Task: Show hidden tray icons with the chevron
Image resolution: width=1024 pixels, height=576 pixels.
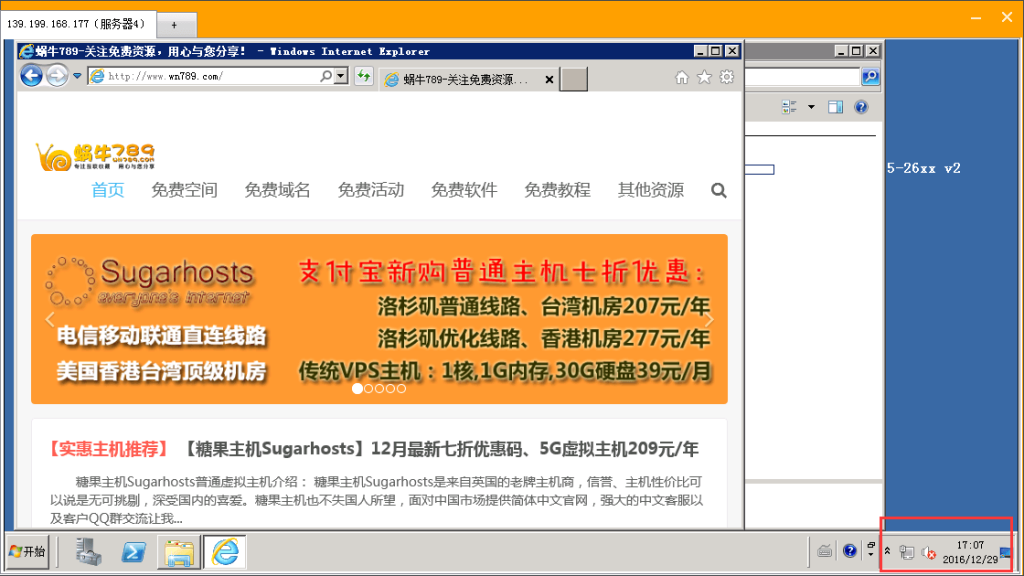Action: click(x=886, y=551)
